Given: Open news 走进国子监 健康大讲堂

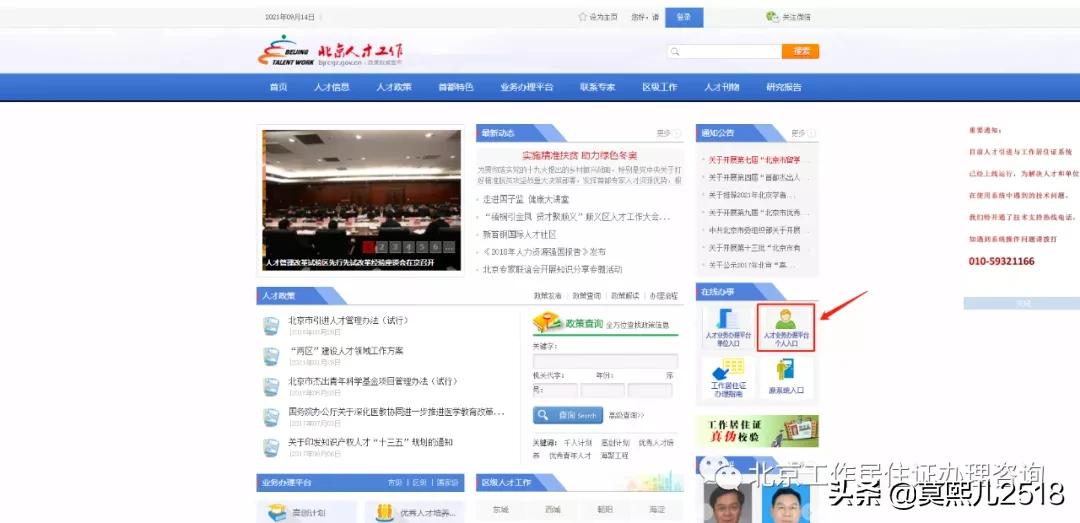Looking at the screenshot, I should point(526,200).
